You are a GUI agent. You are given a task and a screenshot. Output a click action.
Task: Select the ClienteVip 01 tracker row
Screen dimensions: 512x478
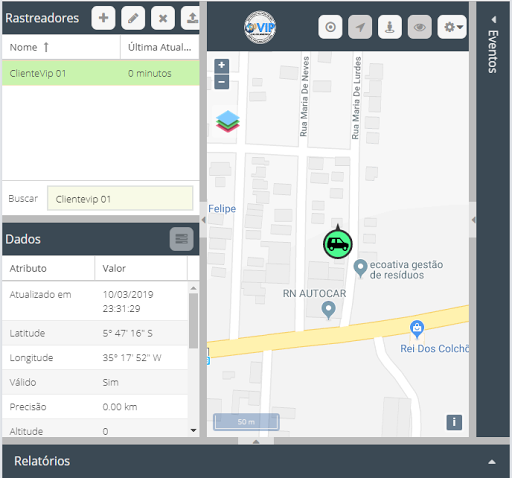tap(101, 73)
